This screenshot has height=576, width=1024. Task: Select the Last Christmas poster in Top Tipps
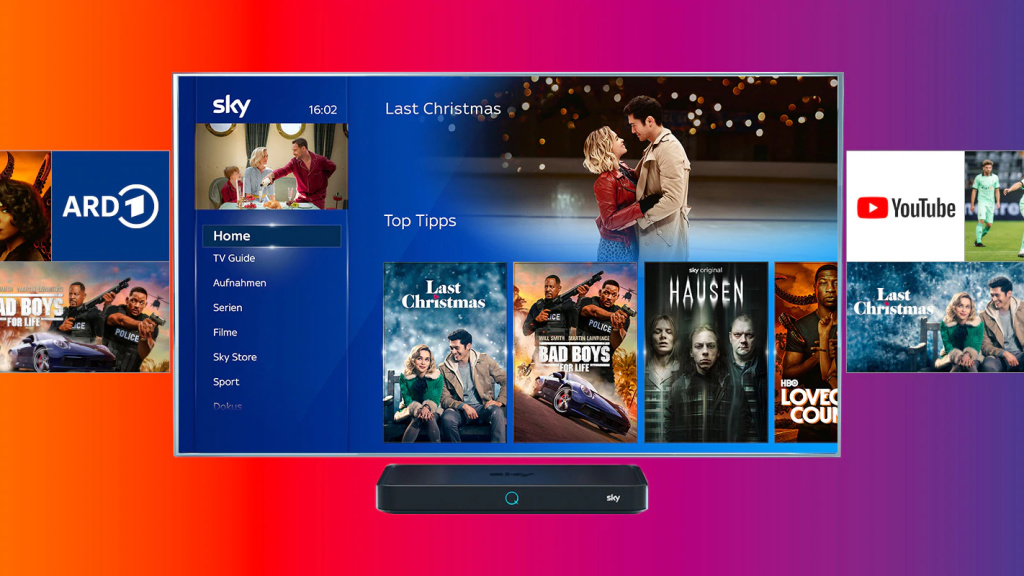click(x=445, y=353)
